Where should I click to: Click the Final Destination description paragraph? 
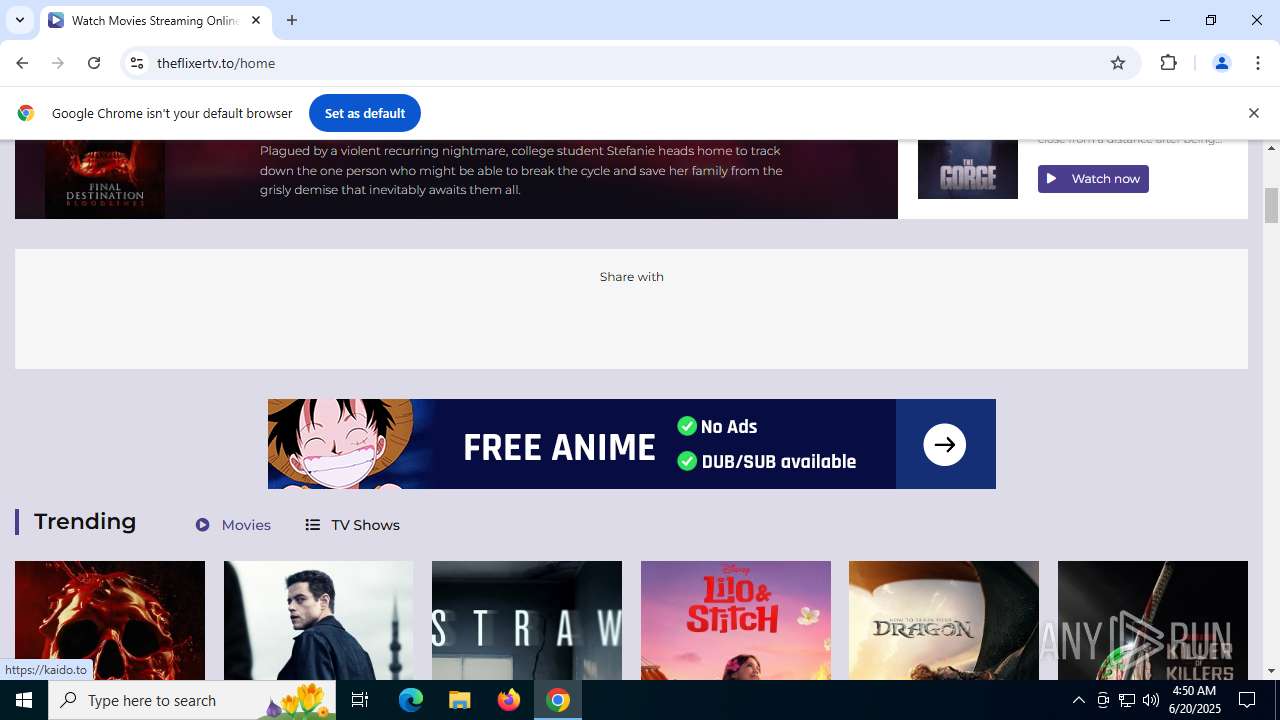pyautogui.click(x=521, y=170)
